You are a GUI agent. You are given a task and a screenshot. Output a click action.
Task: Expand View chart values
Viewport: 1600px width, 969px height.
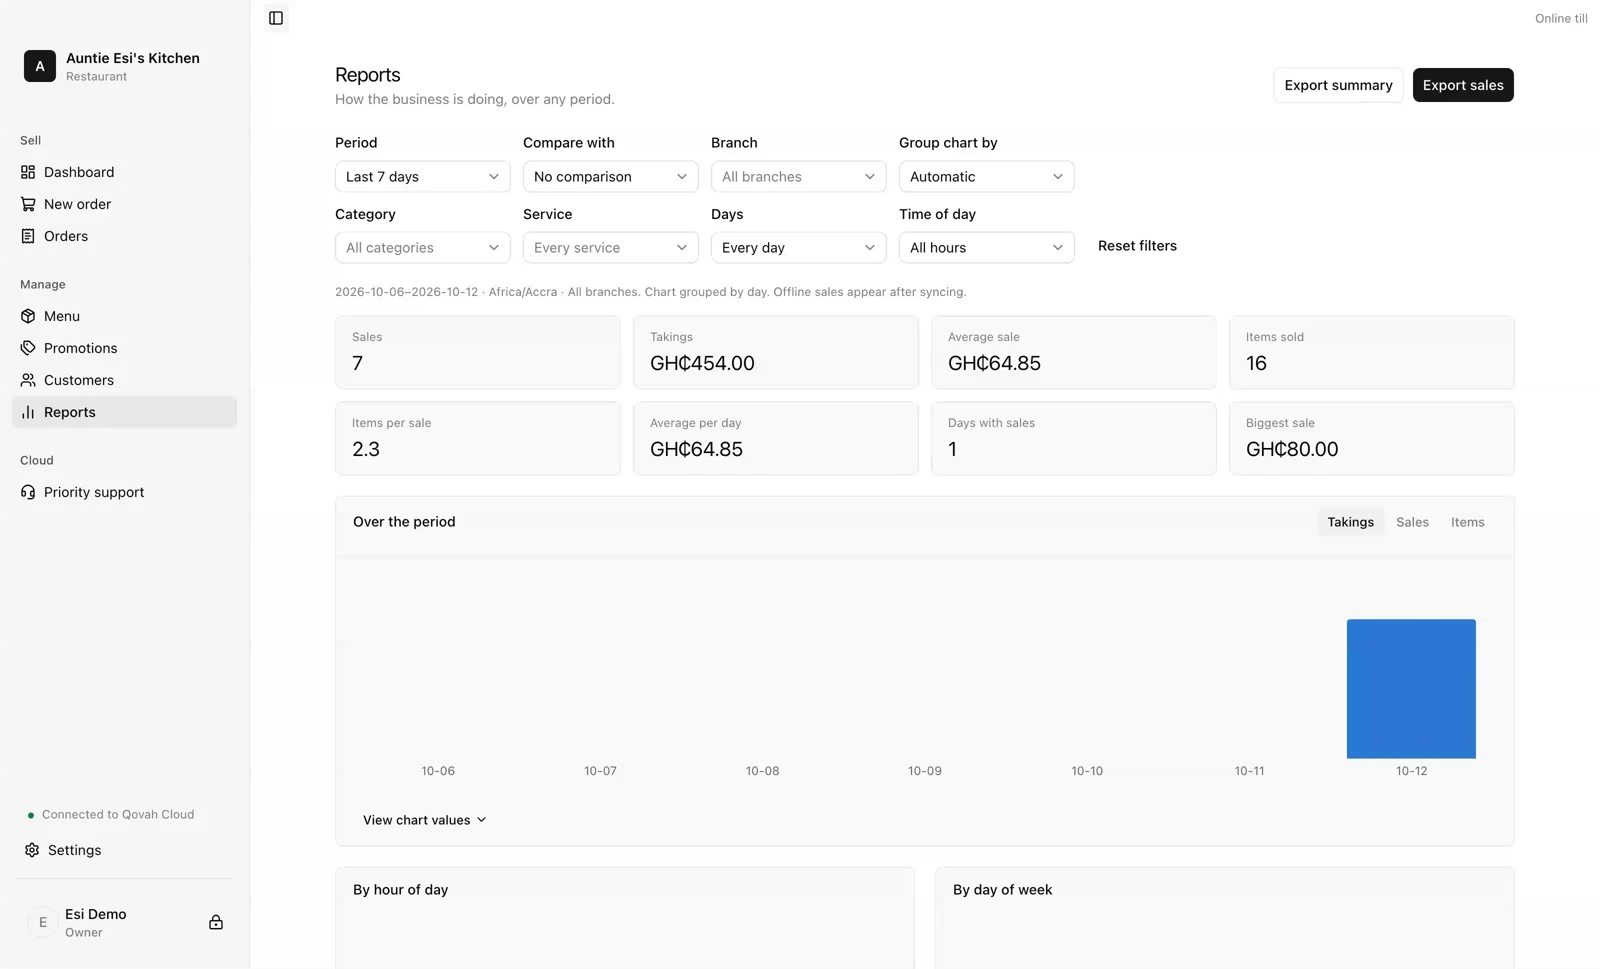click(424, 820)
